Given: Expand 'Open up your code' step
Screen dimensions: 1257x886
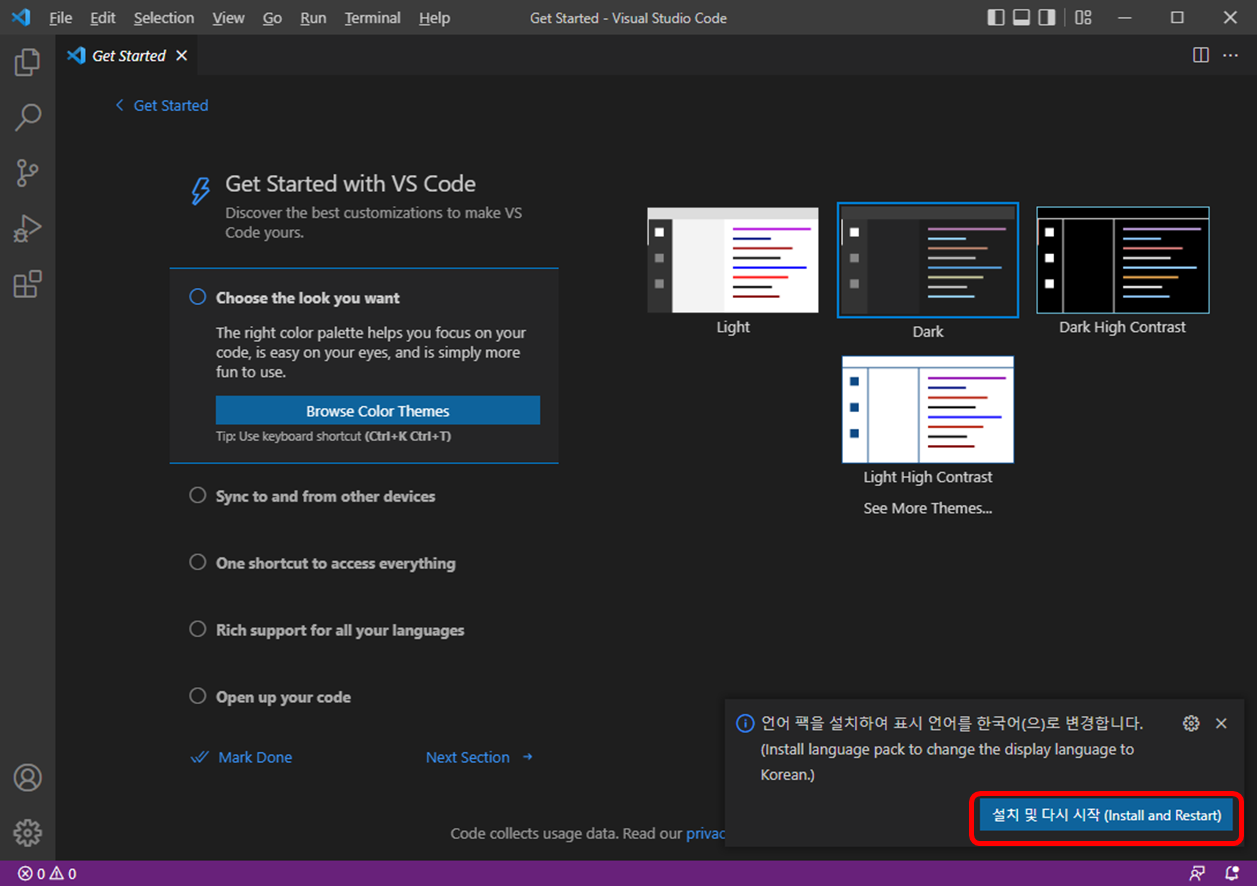Looking at the screenshot, I should tap(283, 697).
